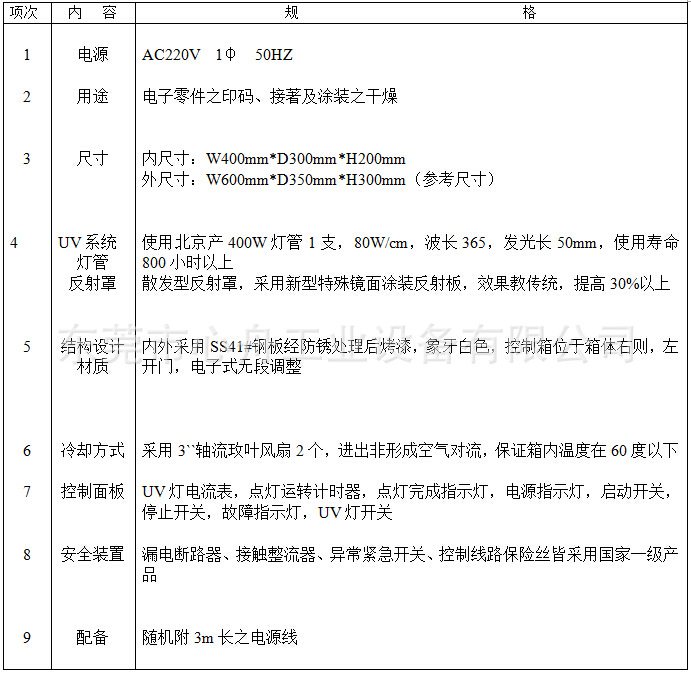Click the line starting '使用北京产 400W 灯管'
The width and height of the screenshot is (691, 673).
(x=411, y=242)
